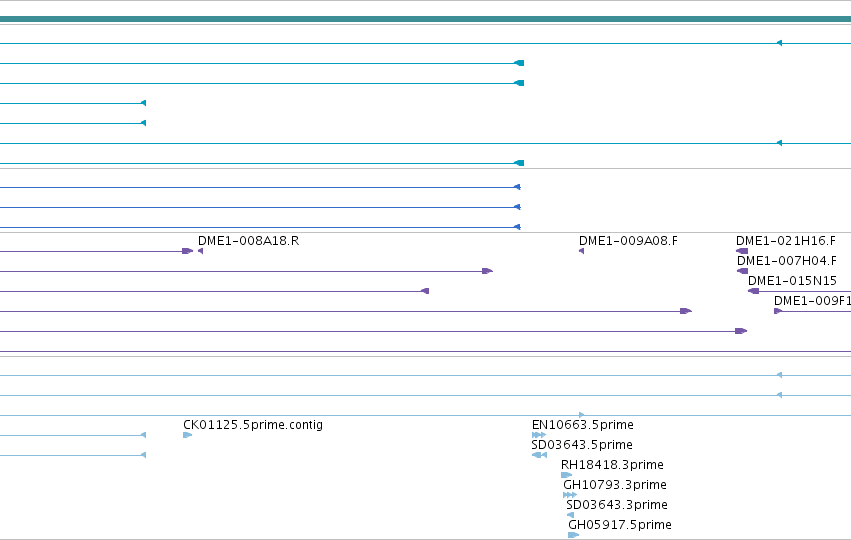Click arrow glyph below DME1-021H16.F
This screenshot has height=540, width=851.
[x=742, y=251]
